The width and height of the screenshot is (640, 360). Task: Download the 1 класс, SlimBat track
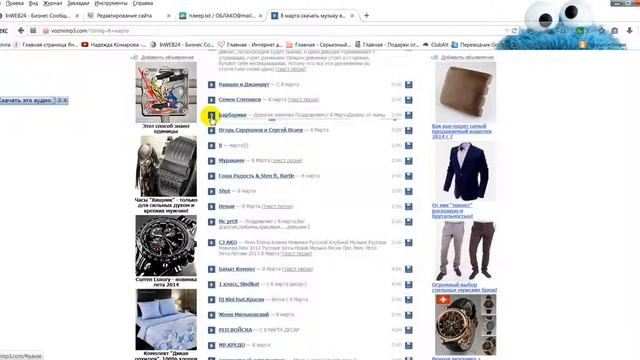[409, 284]
